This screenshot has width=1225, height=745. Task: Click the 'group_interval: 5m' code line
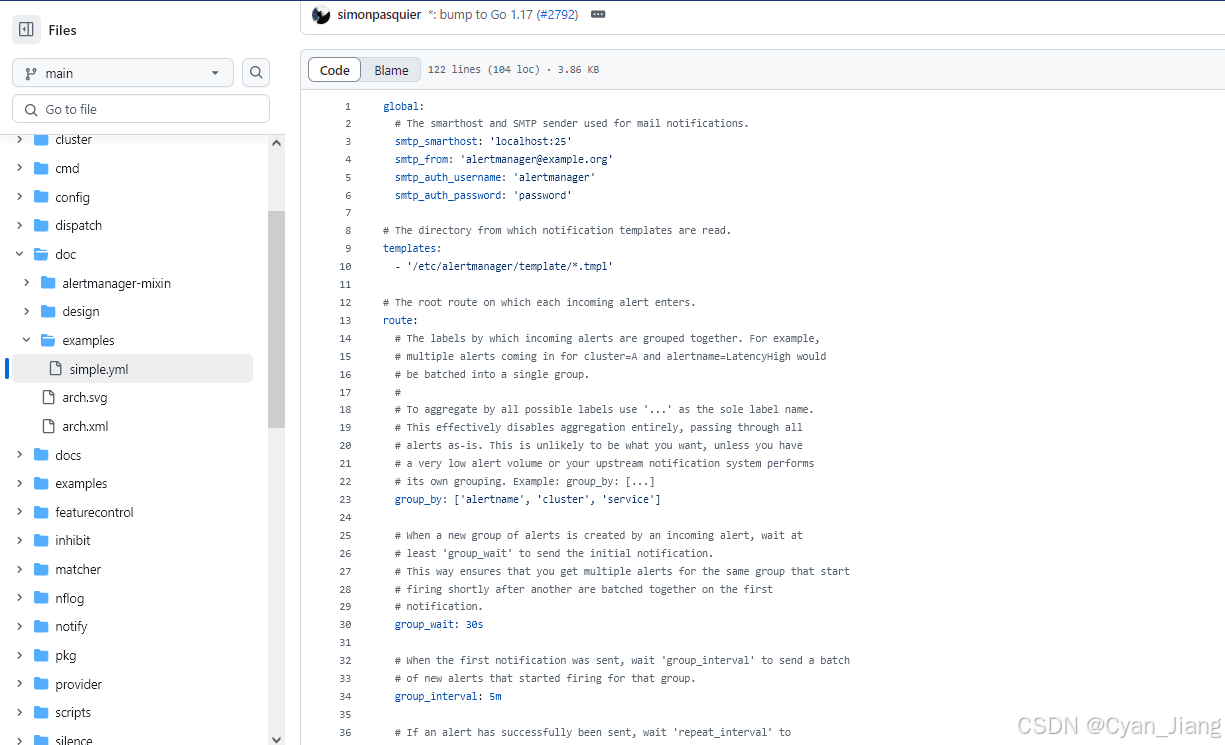coord(448,696)
